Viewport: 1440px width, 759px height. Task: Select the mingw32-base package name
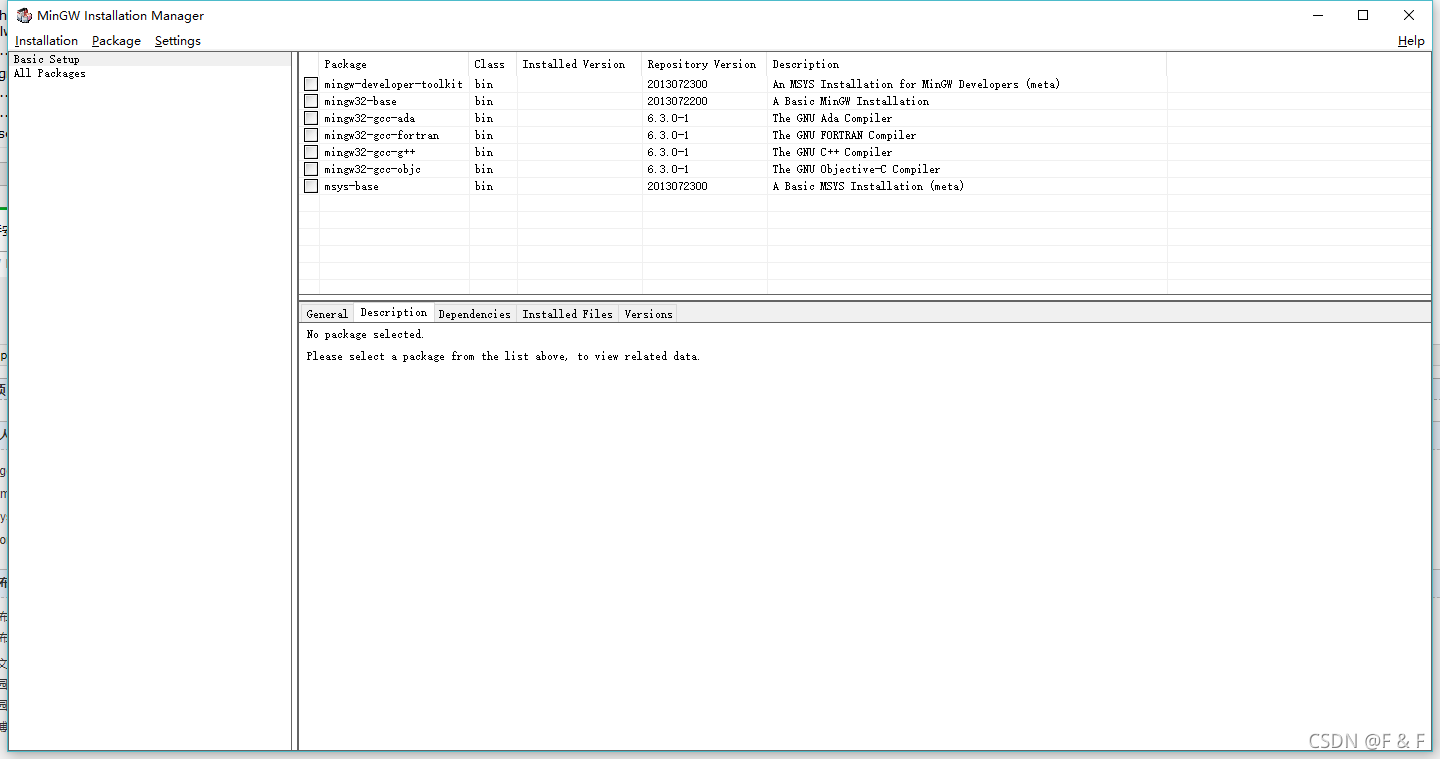(360, 101)
